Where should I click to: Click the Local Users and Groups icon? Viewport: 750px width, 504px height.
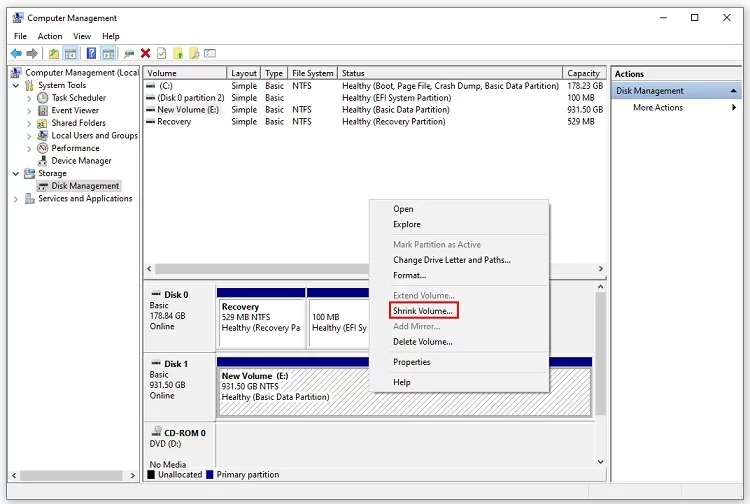click(x=43, y=135)
